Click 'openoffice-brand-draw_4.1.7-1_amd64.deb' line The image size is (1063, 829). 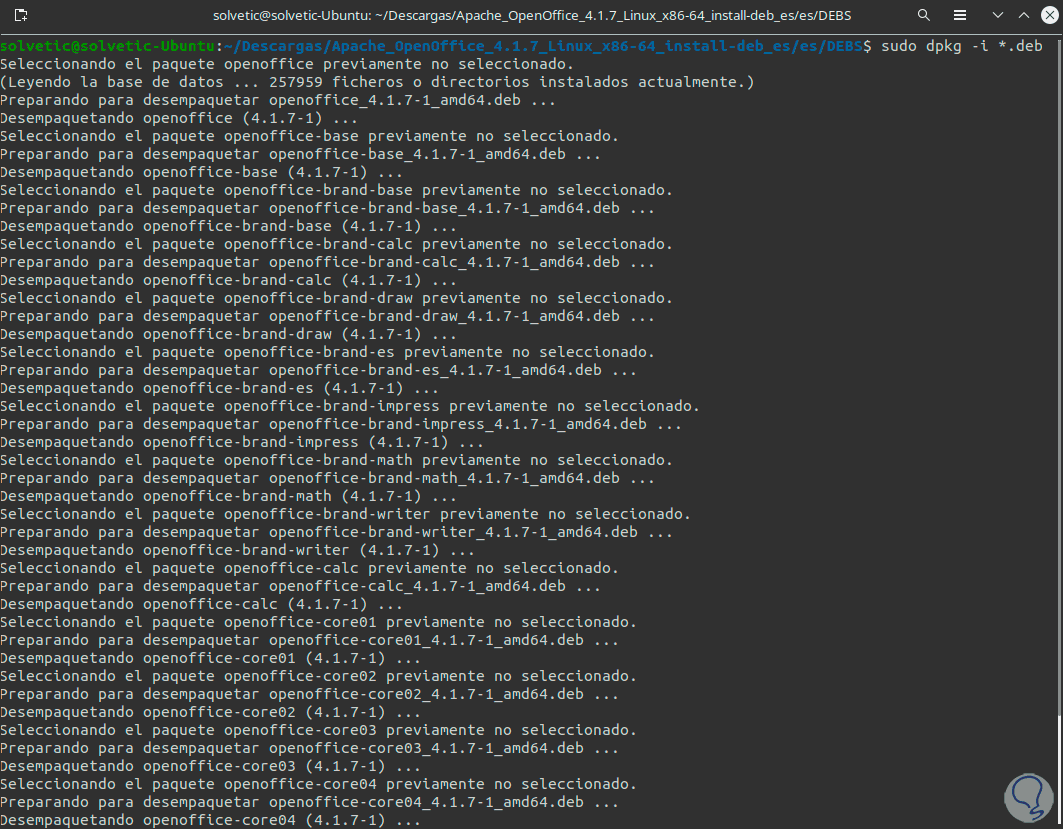[x=327, y=317]
